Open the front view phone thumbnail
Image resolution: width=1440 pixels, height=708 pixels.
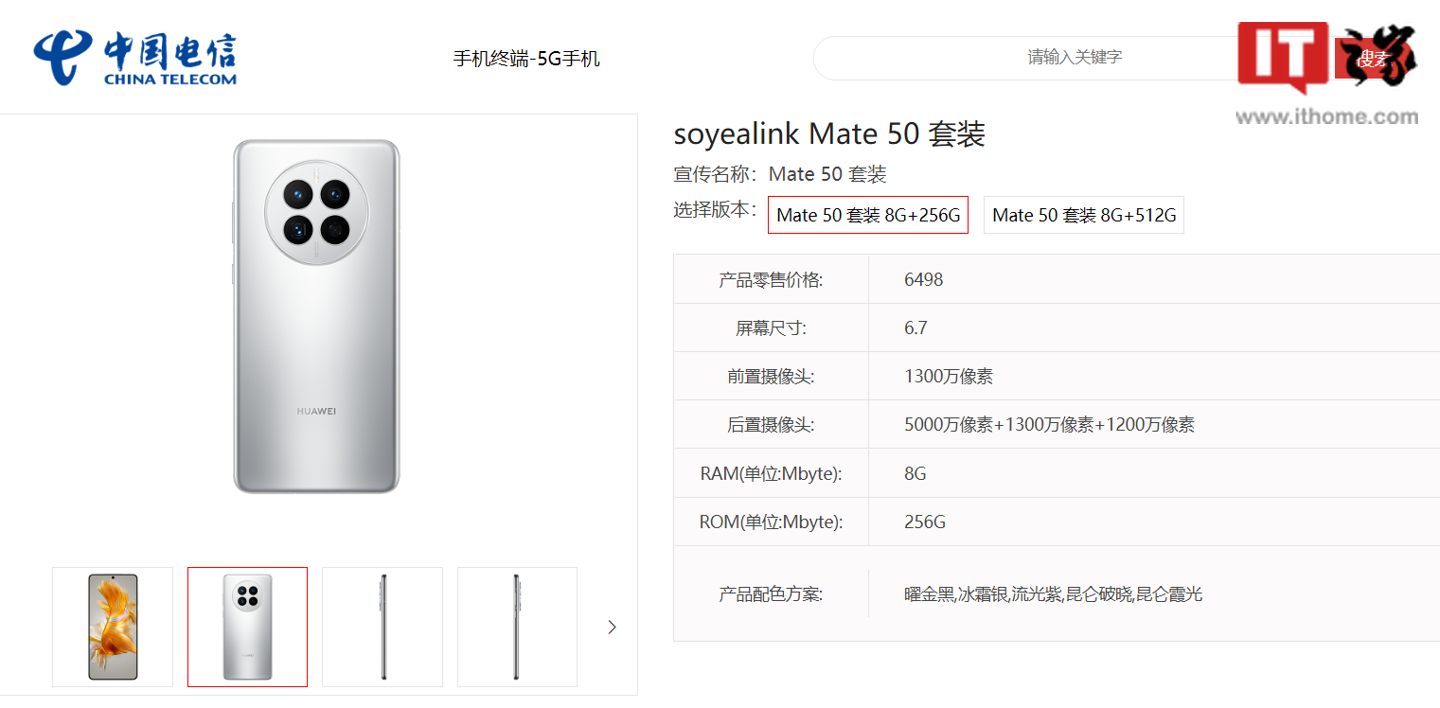click(x=113, y=627)
